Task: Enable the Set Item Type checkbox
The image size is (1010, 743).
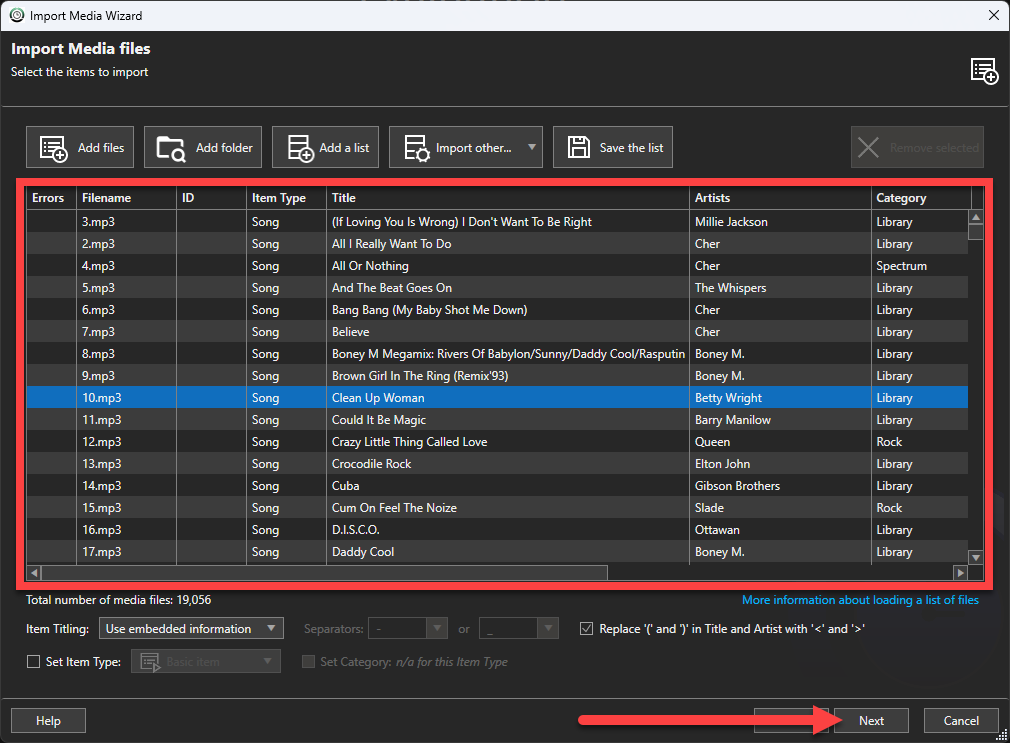Action: [33, 661]
